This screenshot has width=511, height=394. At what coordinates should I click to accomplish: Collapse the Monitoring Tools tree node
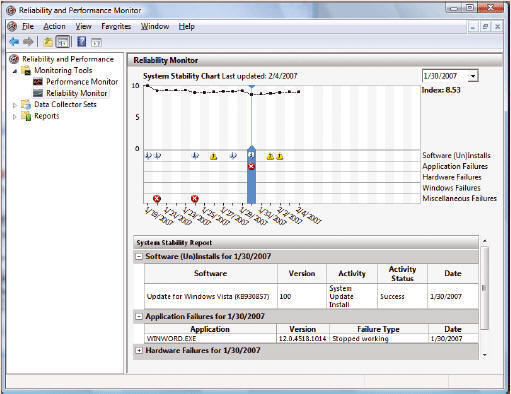[15, 71]
